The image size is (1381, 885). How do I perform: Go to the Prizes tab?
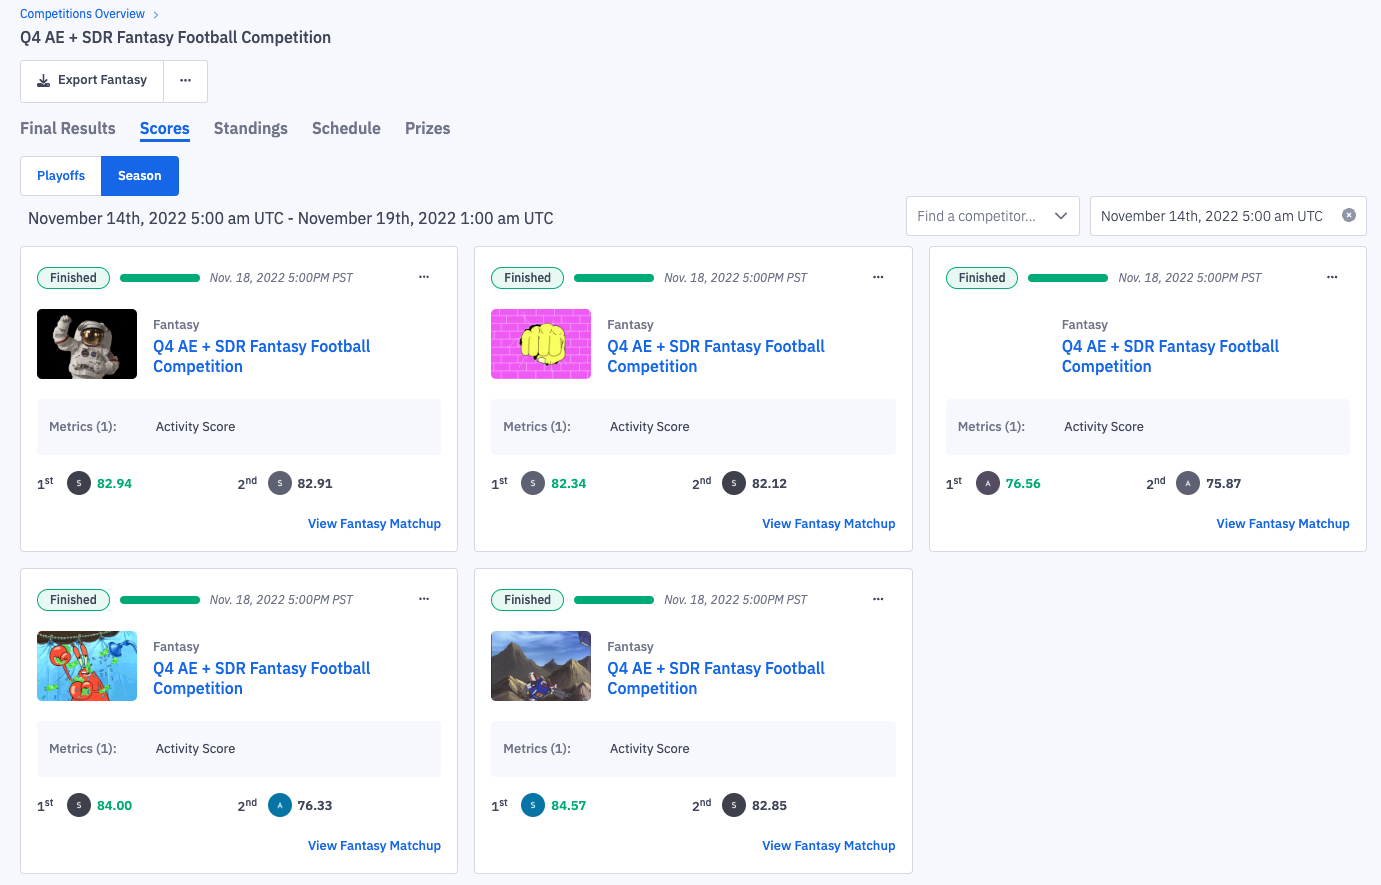click(x=427, y=128)
